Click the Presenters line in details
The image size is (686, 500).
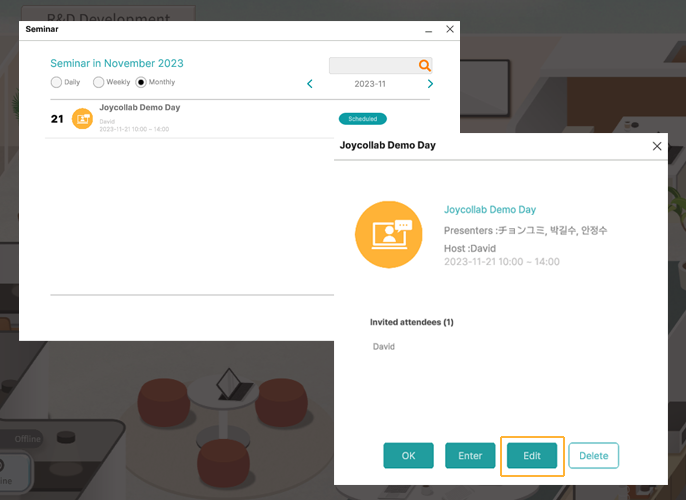tap(525, 230)
